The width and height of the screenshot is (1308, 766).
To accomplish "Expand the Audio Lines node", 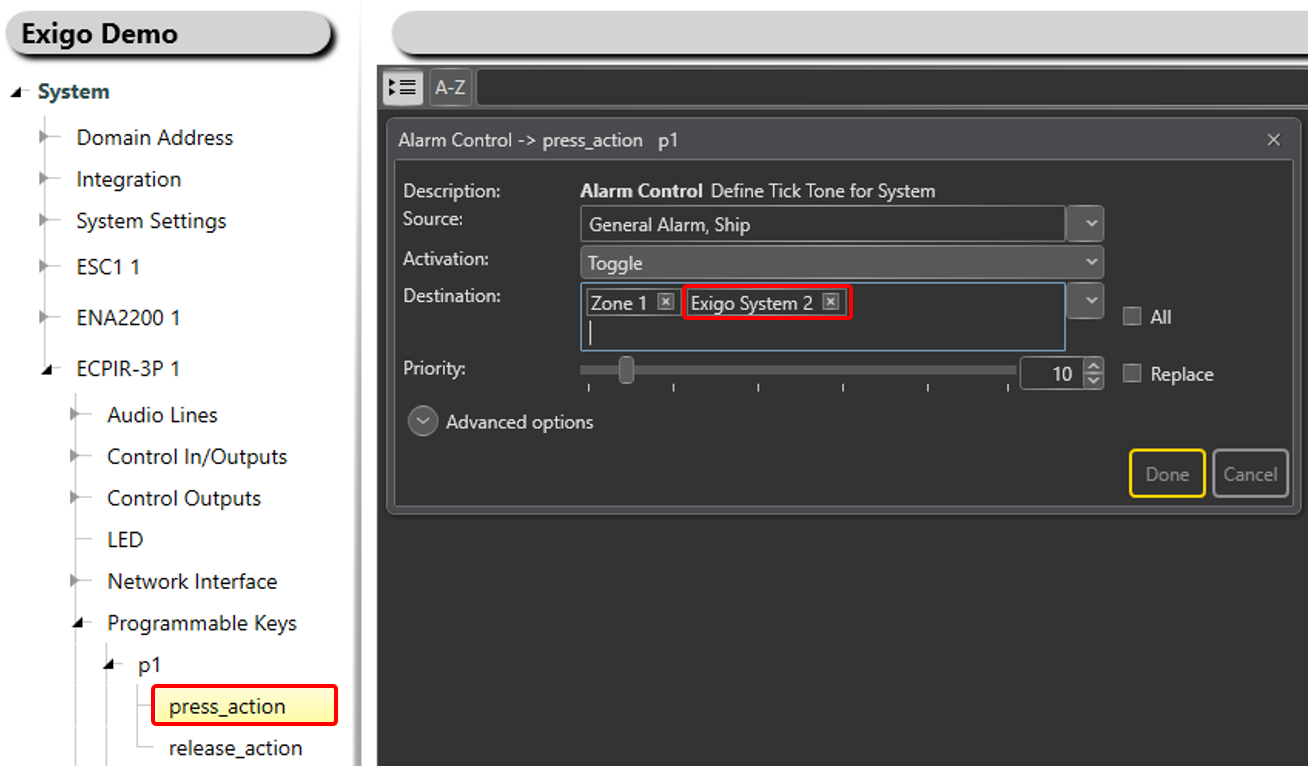I will click(x=76, y=414).
